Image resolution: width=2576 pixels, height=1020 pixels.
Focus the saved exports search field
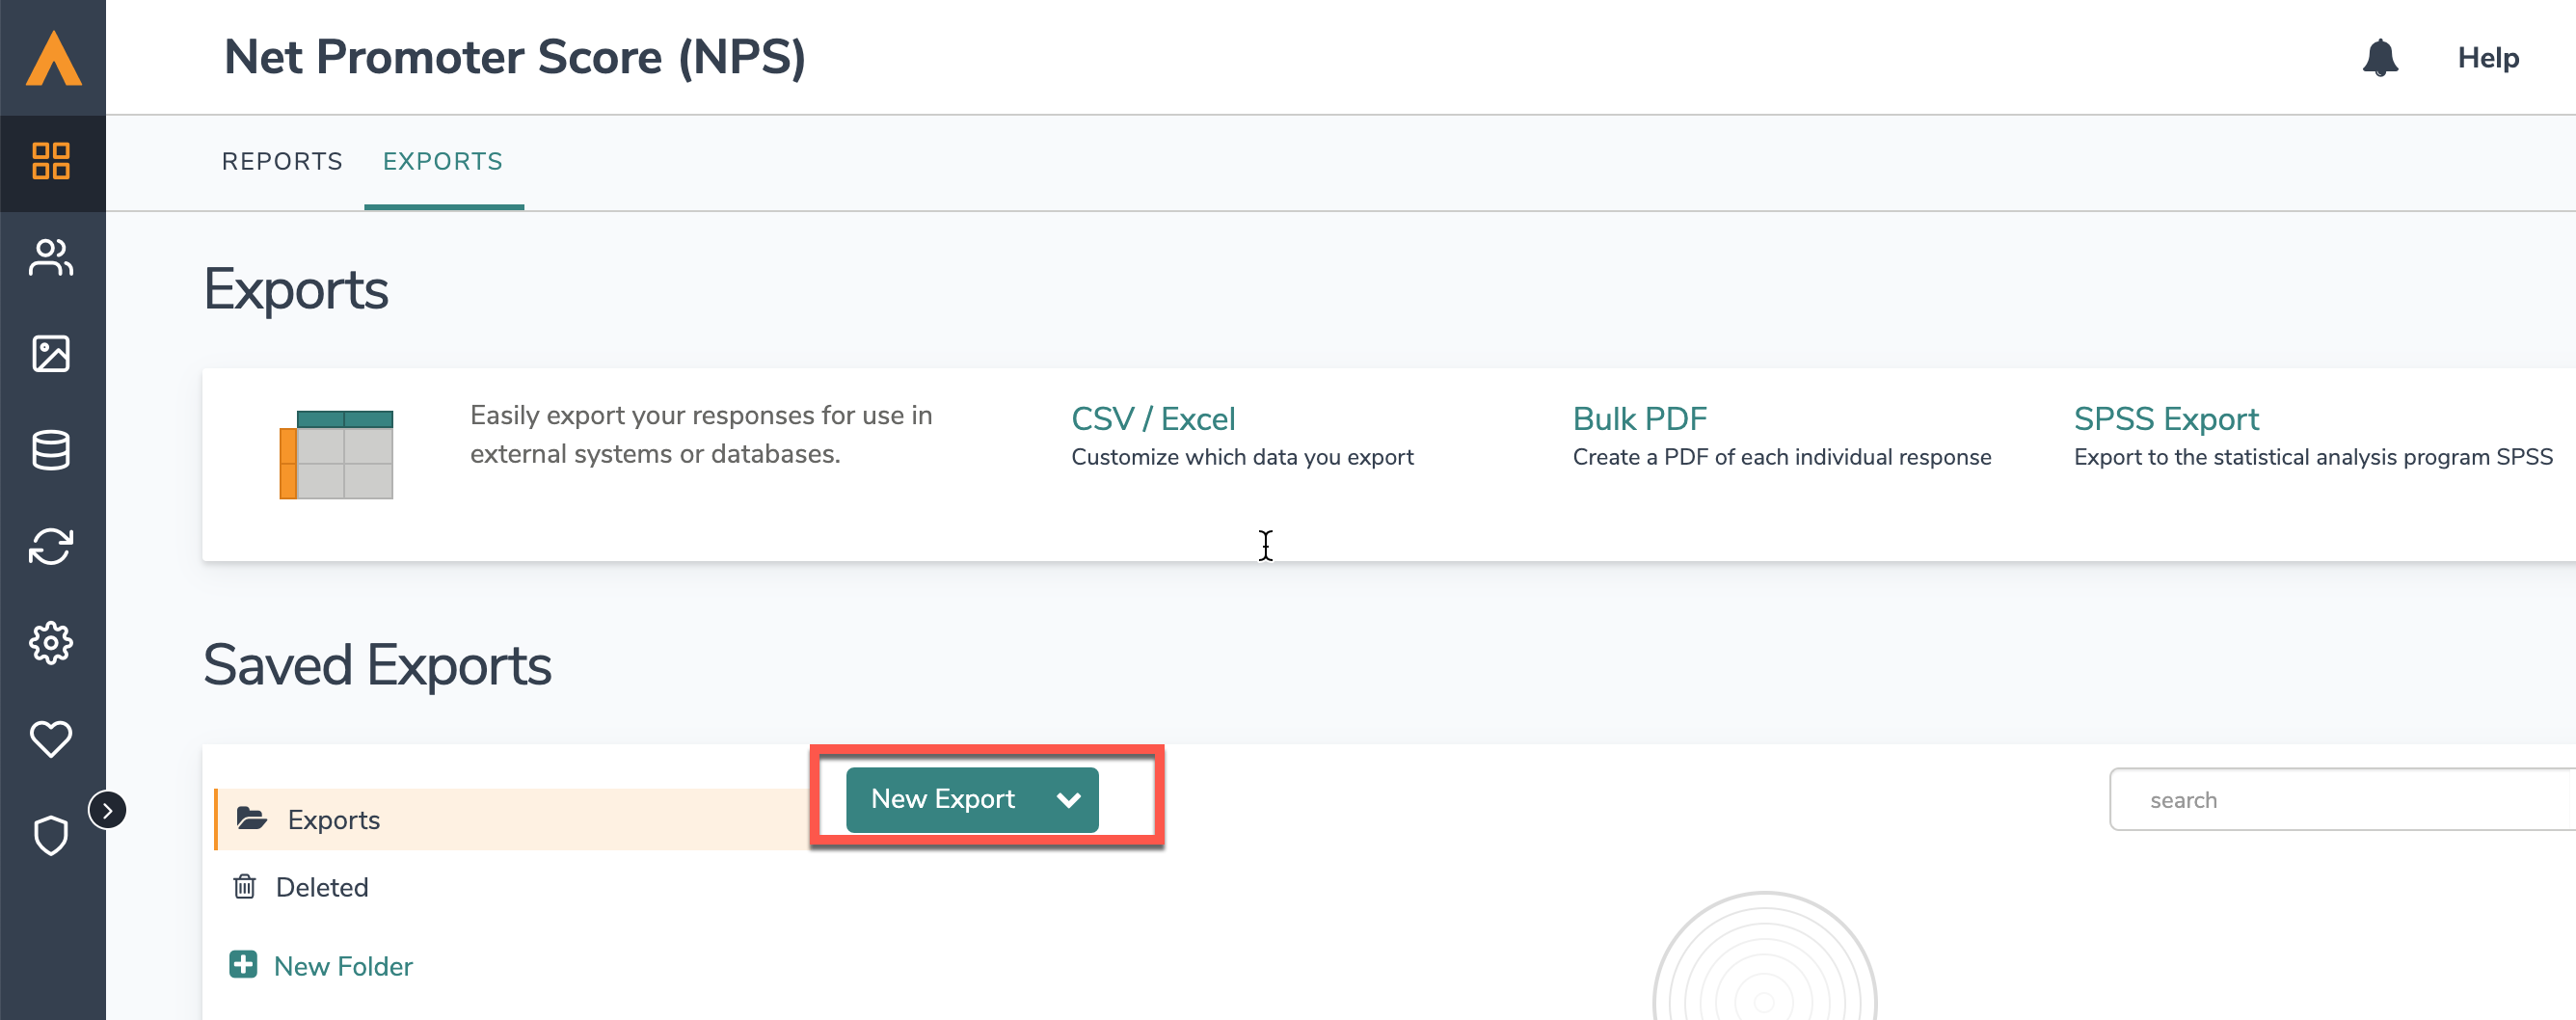click(x=2342, y=799)
